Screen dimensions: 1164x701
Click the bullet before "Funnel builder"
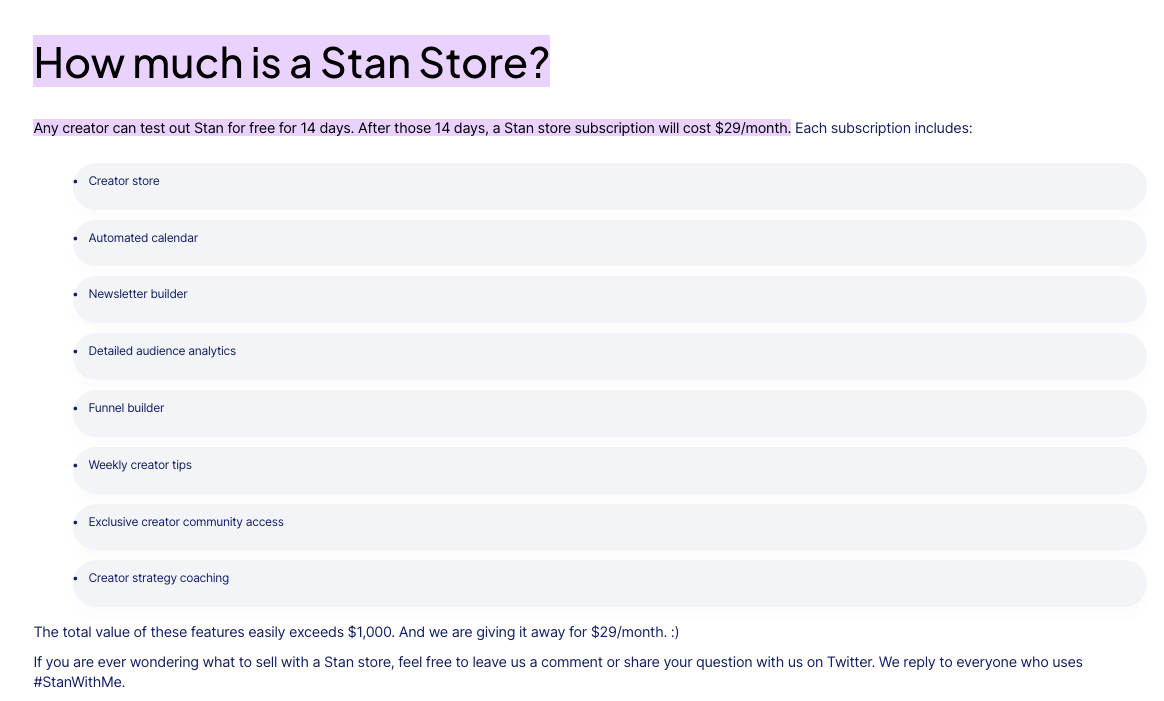click(x=76, y=408)
